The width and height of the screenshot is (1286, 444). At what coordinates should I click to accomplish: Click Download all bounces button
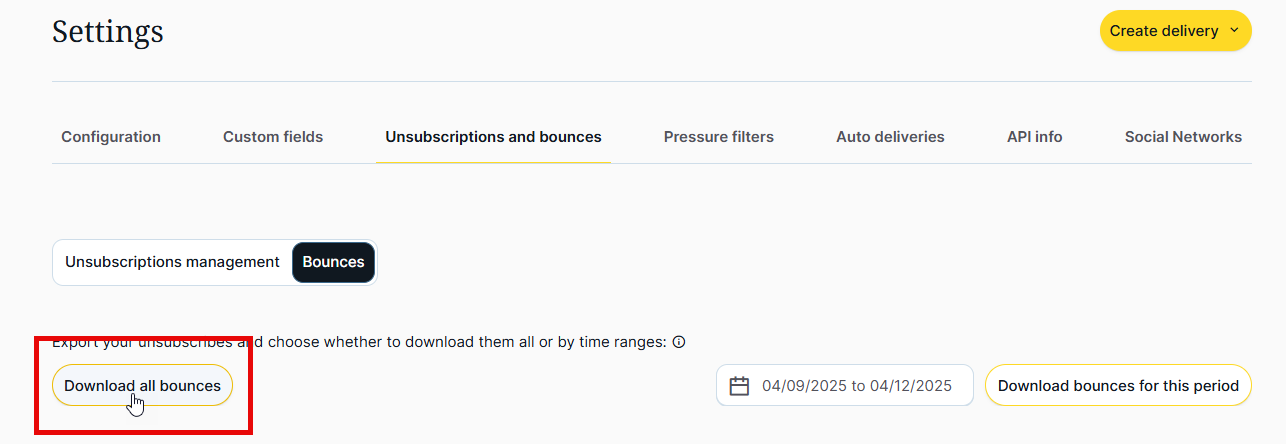(x=142, y=386)
